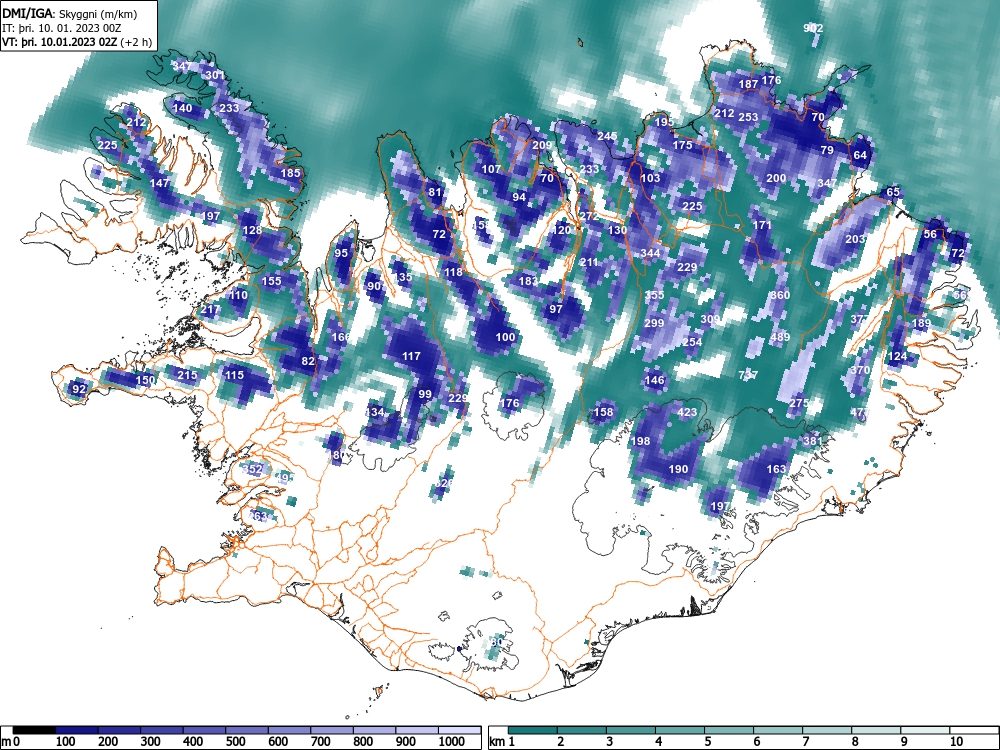Click visibility value 82 on the map
Screen dimensions: 1000x750
308,361
